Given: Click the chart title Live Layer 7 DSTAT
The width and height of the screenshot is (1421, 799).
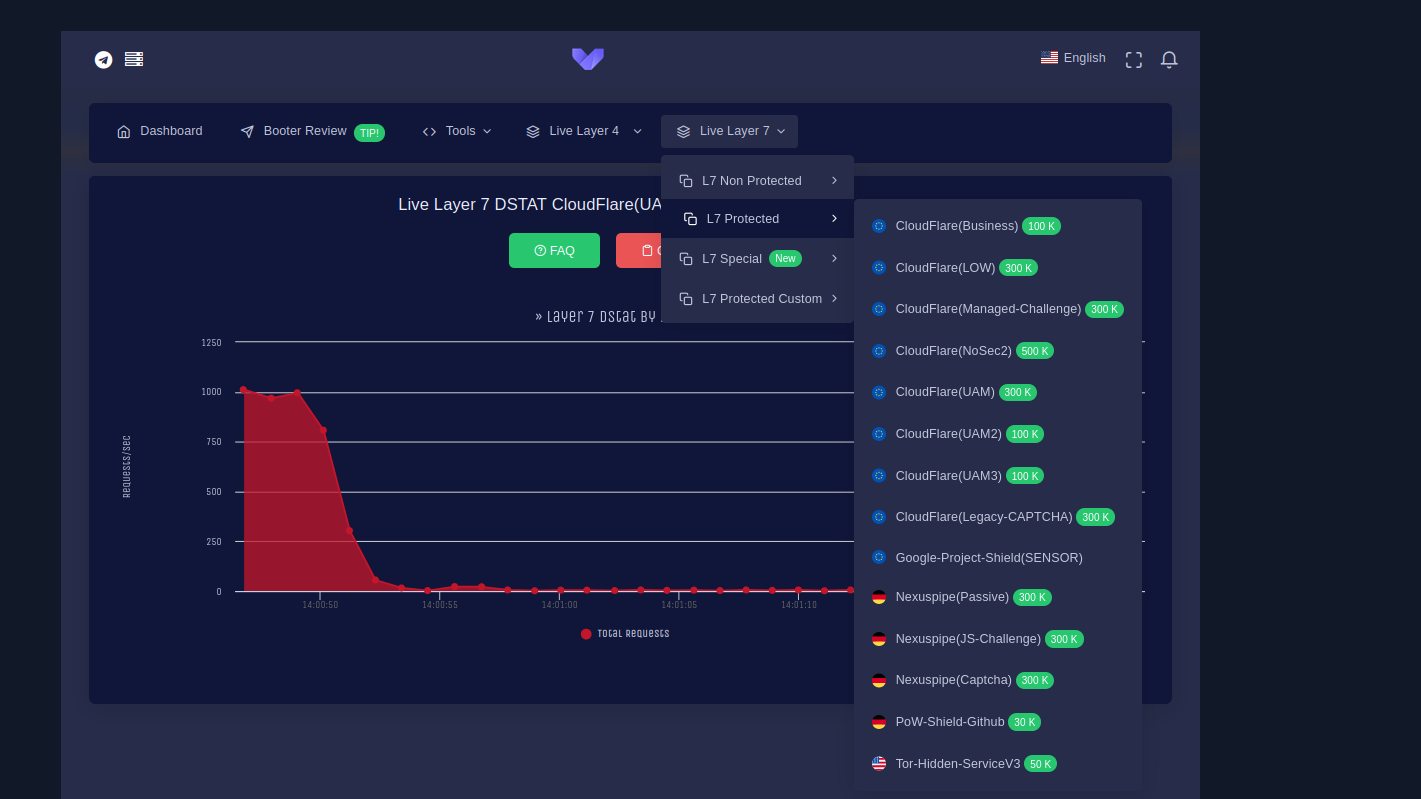Looking at the screenshot, I should 530,204.
